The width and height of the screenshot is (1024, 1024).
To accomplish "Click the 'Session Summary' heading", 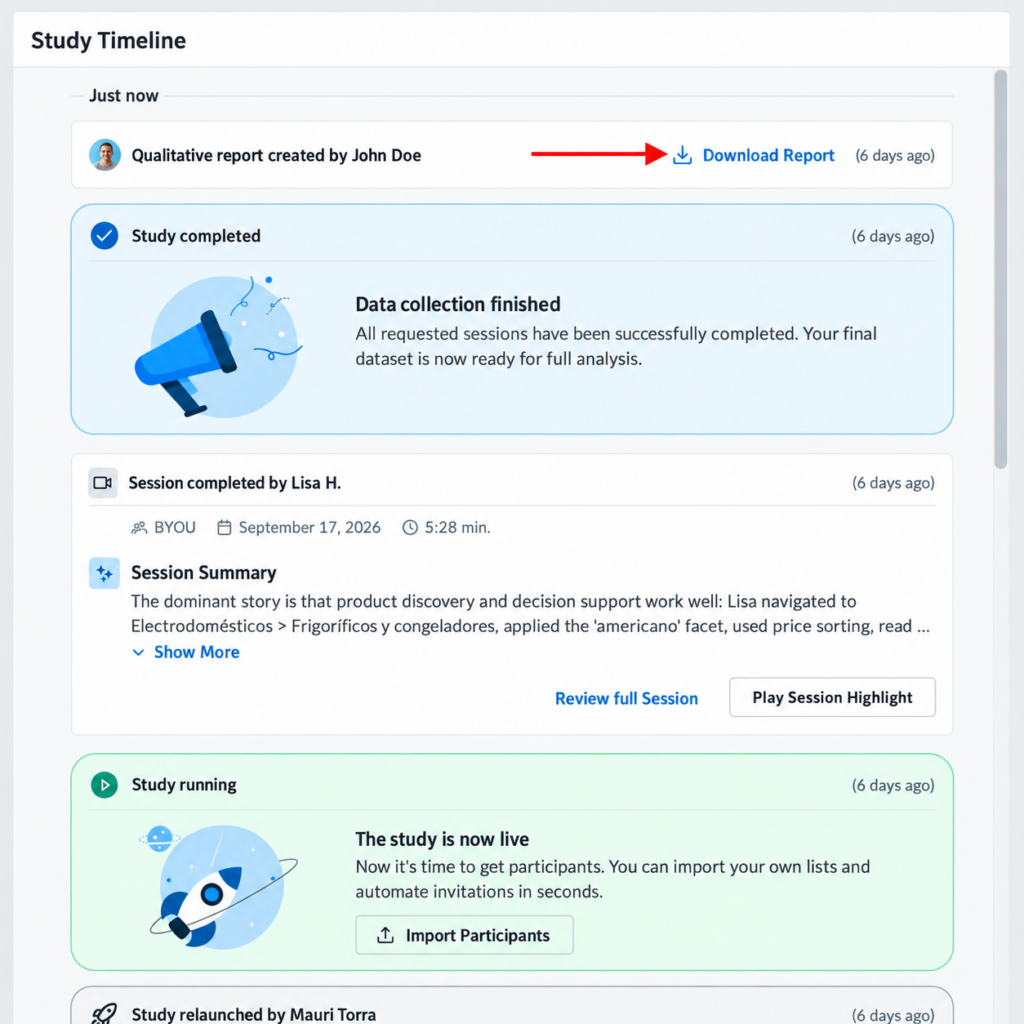I will [x=204, y=573].
